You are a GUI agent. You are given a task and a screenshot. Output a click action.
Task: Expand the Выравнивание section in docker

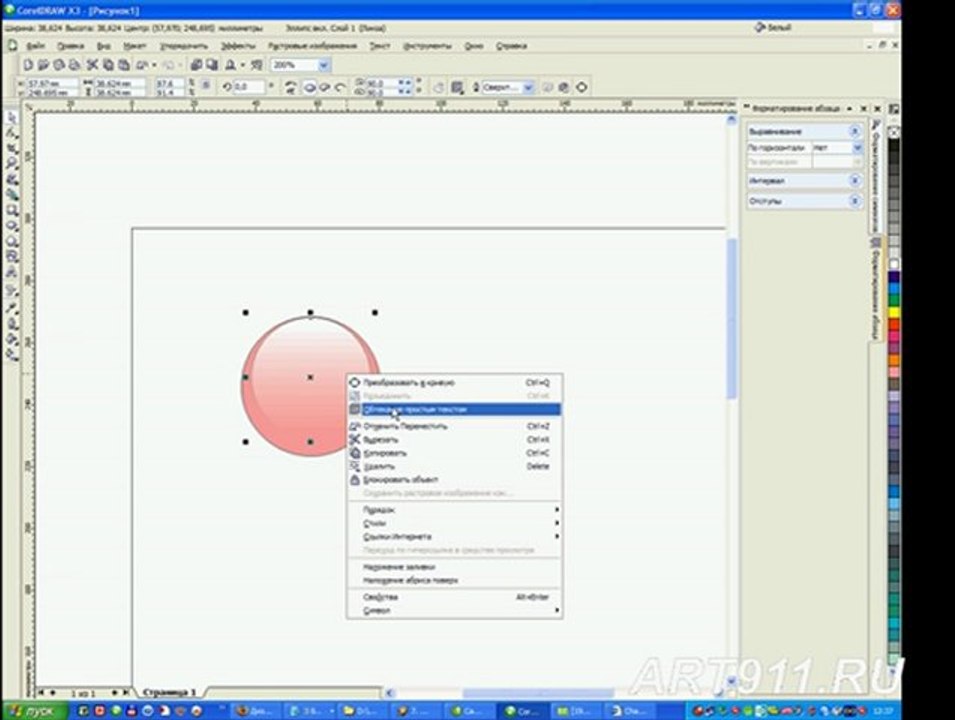pyautogui.click(x=855, y=131)
